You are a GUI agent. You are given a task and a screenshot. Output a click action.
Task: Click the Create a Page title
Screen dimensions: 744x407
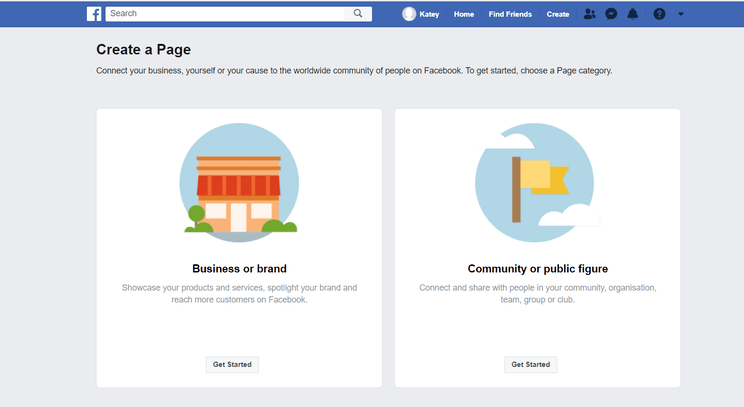[143, 50]
